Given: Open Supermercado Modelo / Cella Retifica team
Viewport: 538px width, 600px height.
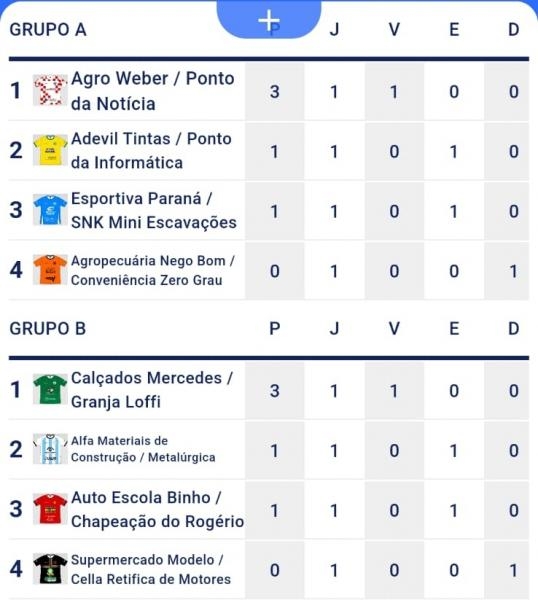Looking at the screenshot, I should tap(151, 569).
